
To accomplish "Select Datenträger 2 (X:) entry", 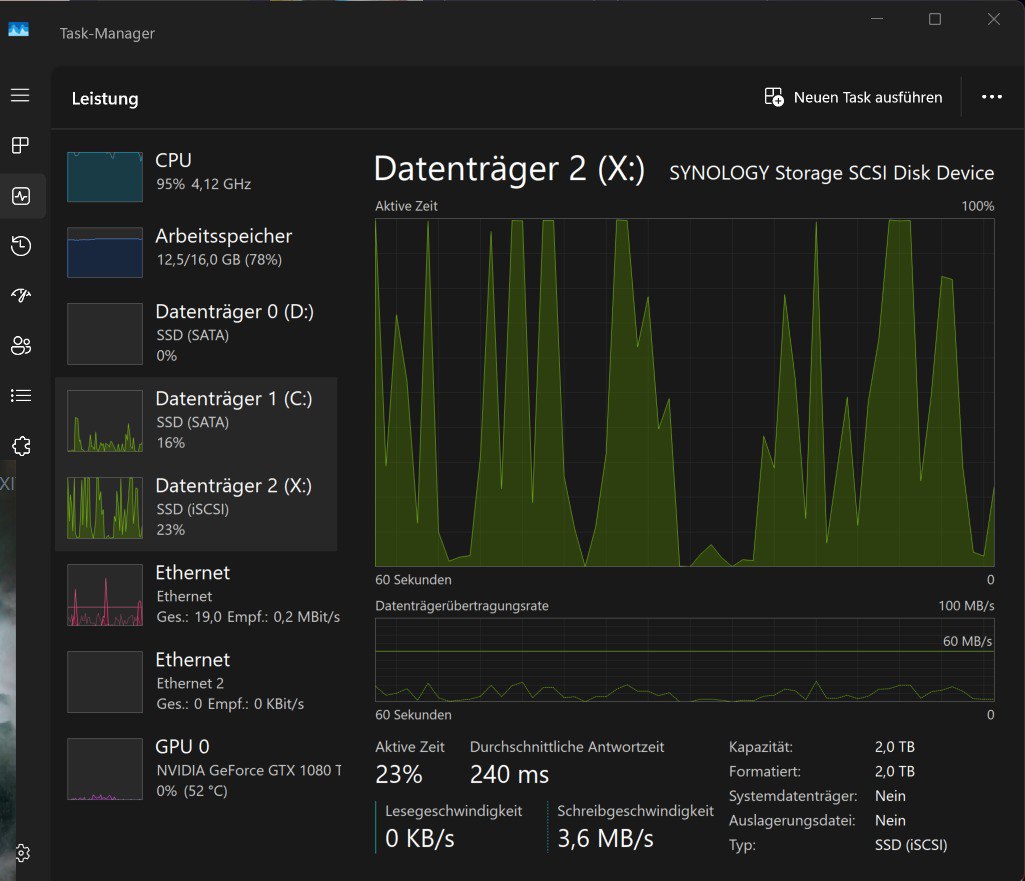I will pos(196,508).
